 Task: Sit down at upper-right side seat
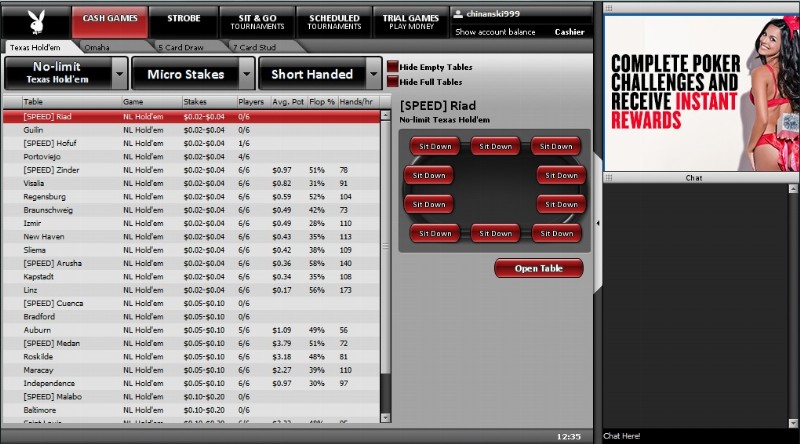561,176
